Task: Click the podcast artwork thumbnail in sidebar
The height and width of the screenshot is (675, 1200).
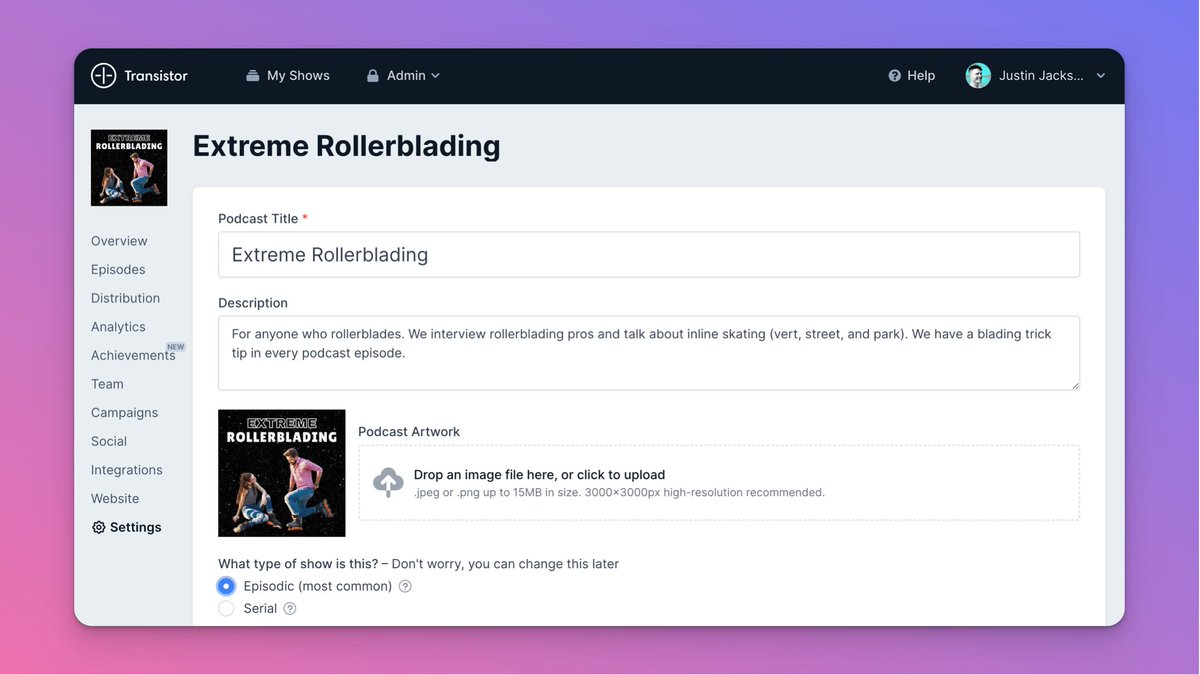Action: pyautogui.click(x=129, y=168)
